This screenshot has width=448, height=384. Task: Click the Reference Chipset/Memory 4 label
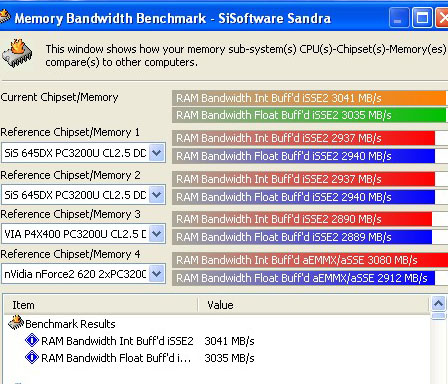coord(70,254)
